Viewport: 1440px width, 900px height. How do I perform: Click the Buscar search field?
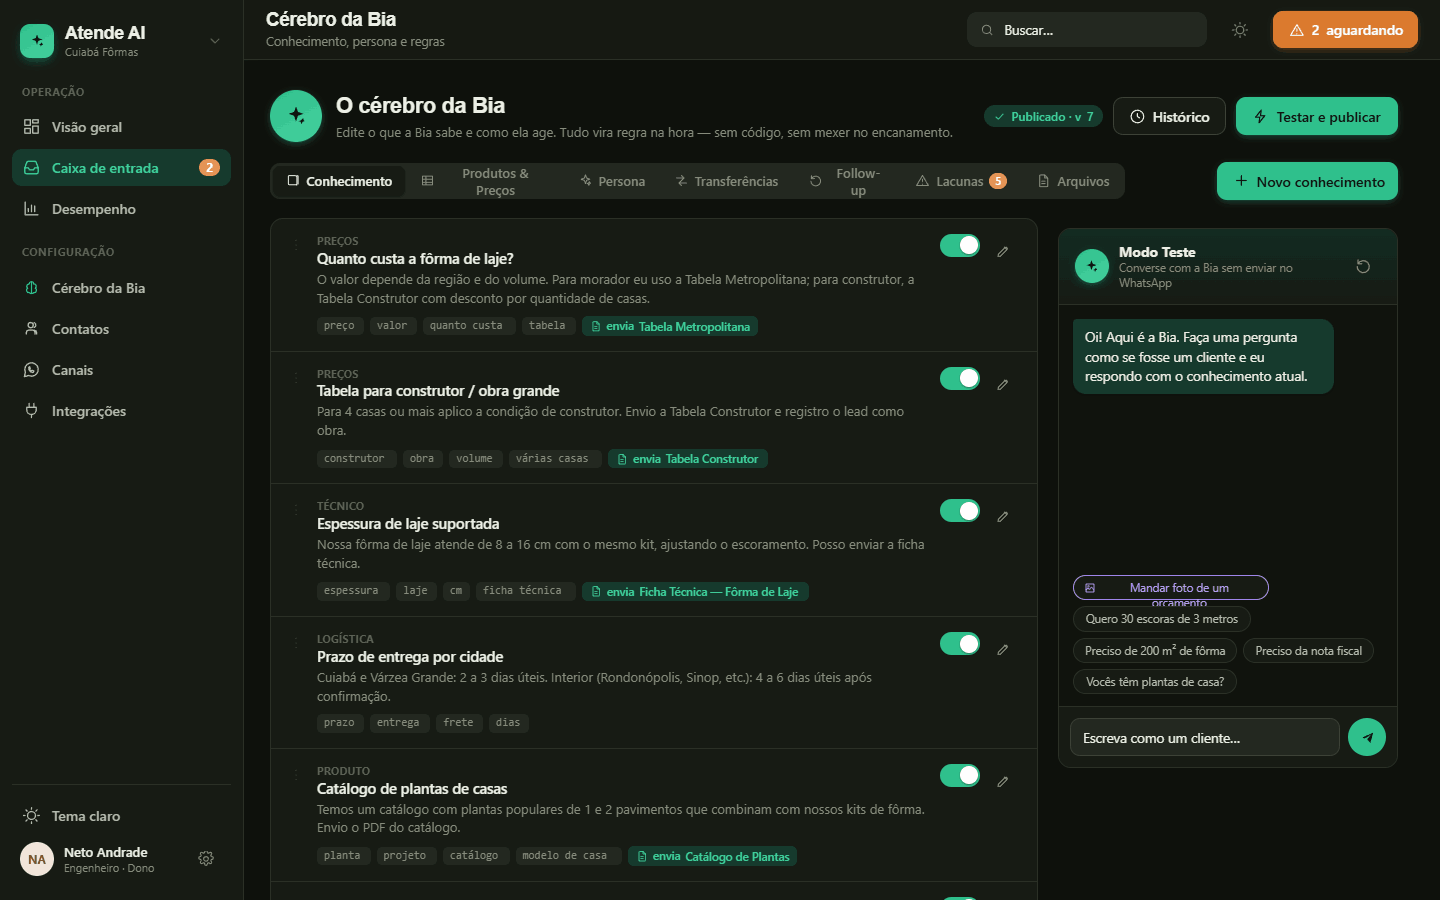[x=1087, y=30]
